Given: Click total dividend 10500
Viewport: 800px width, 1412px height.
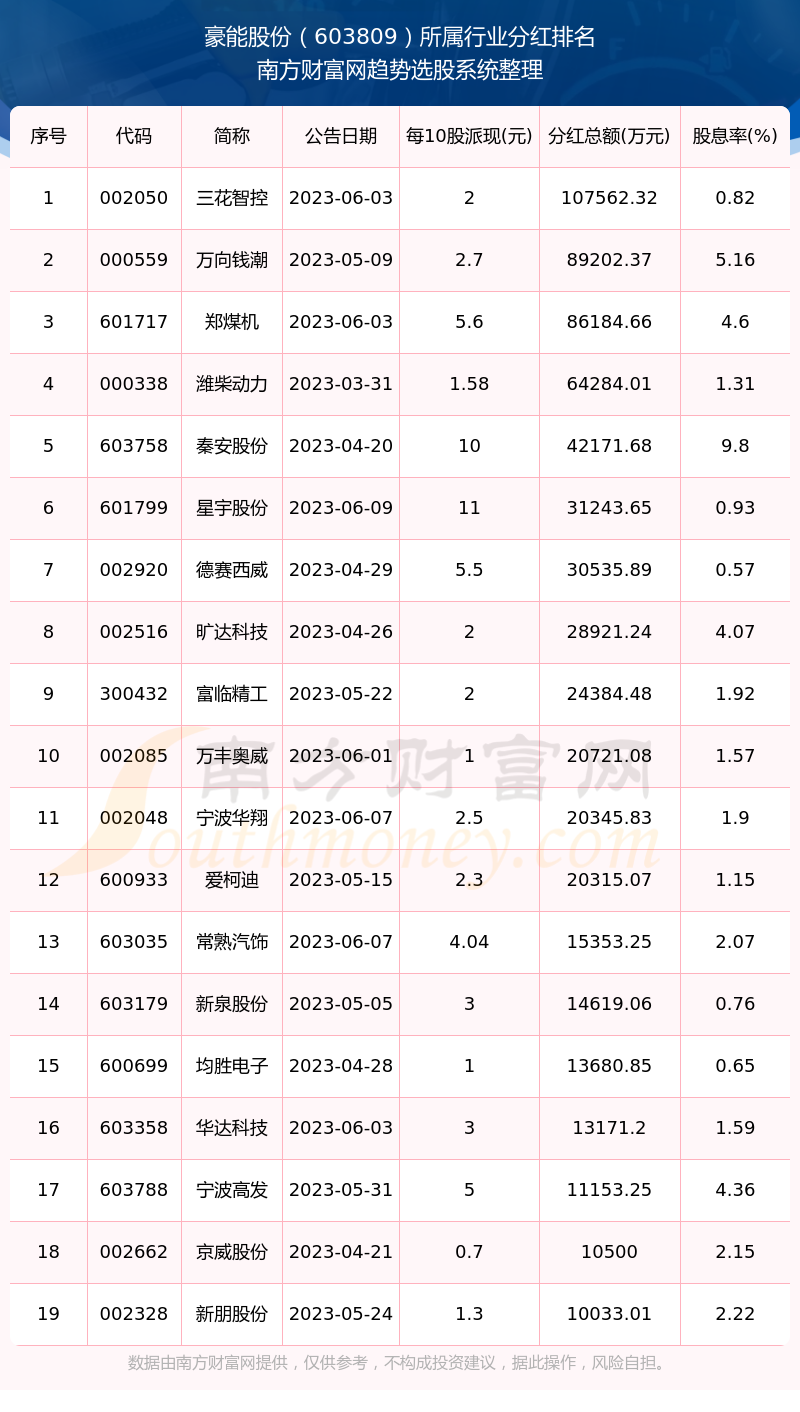Looking at the screenshot, I should pyautogui.click(x=609, y=1252).
